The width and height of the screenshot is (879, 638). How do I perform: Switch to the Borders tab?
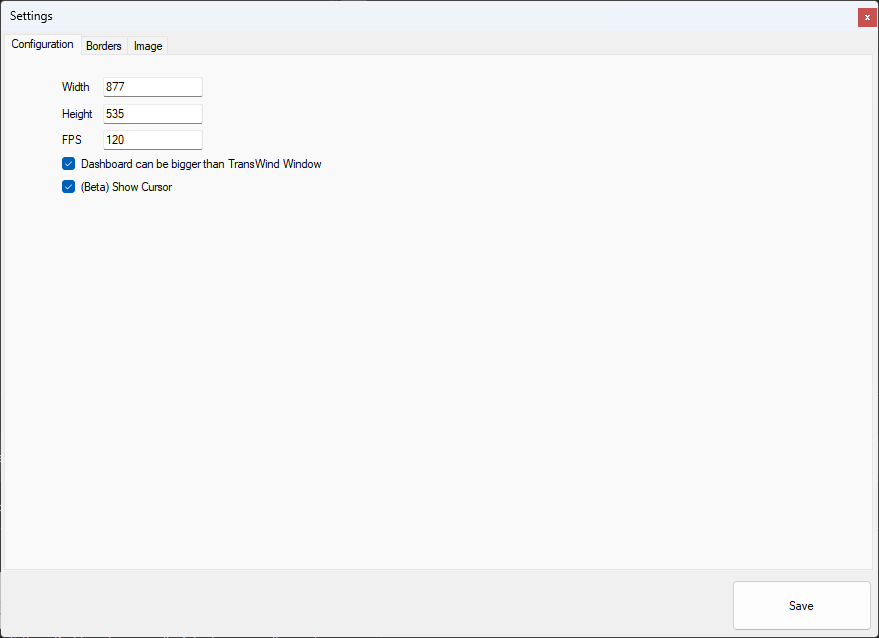coord(104,46)
